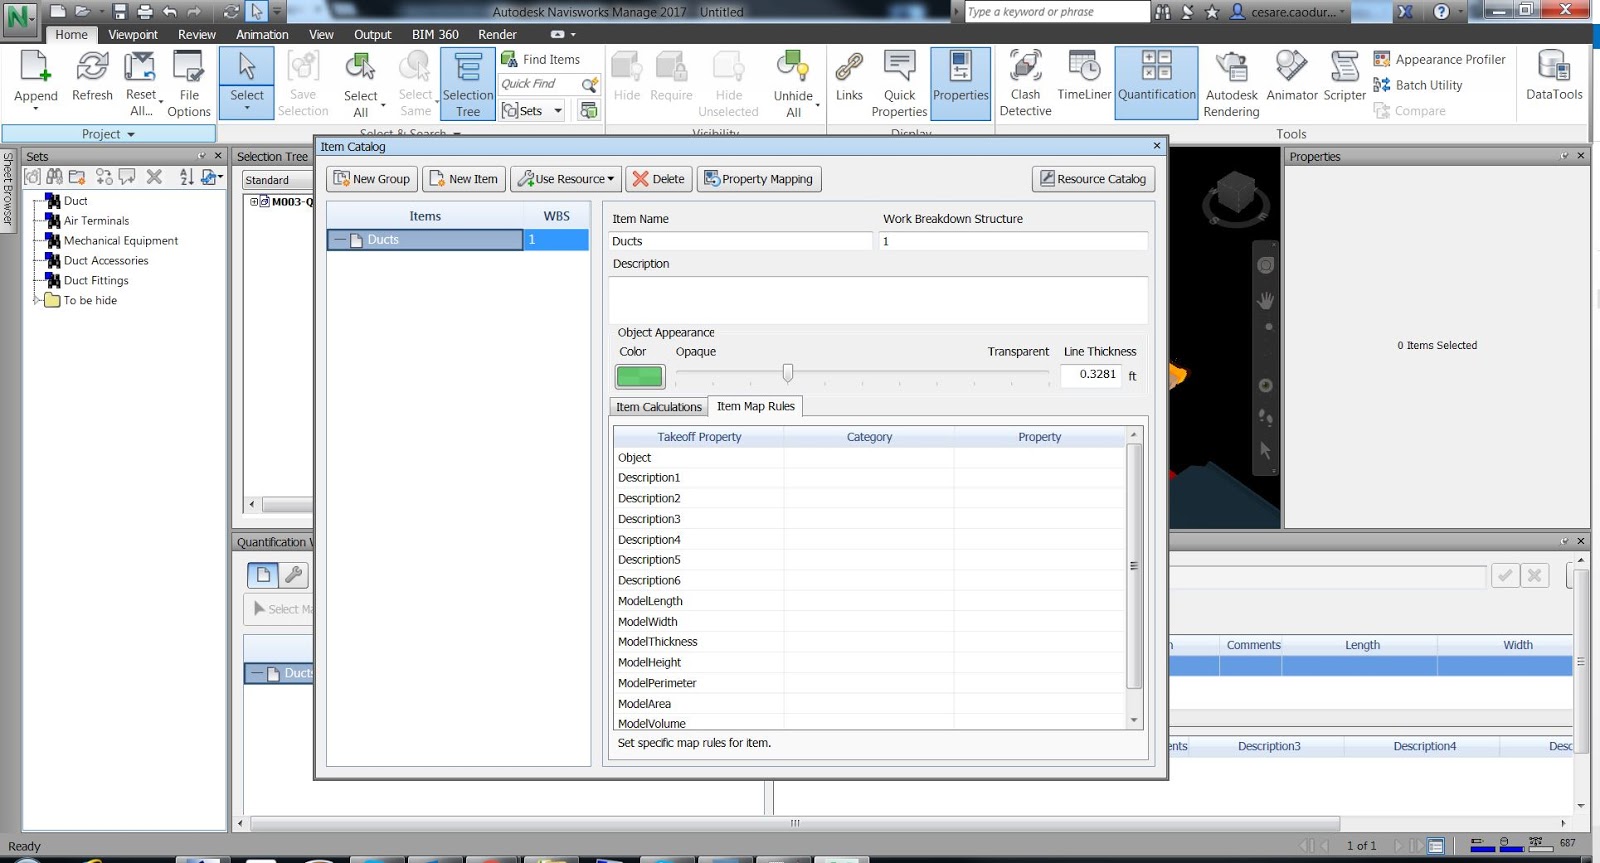Open Appearance Profiler

1439,59
